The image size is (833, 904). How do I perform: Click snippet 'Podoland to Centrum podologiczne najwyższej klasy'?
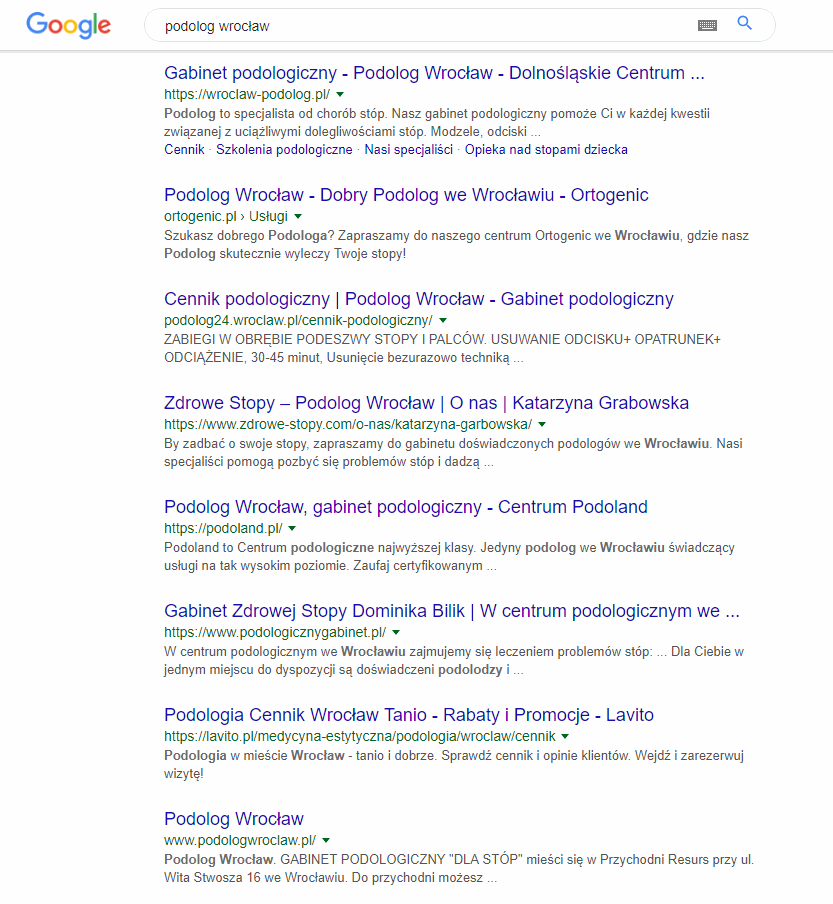(450, 556)
